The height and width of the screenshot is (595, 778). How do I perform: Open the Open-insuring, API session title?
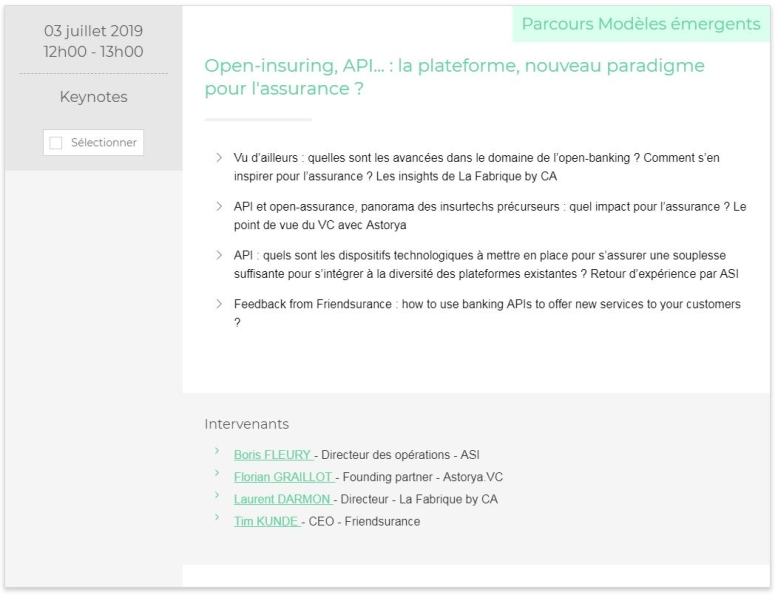coord(454,77)
